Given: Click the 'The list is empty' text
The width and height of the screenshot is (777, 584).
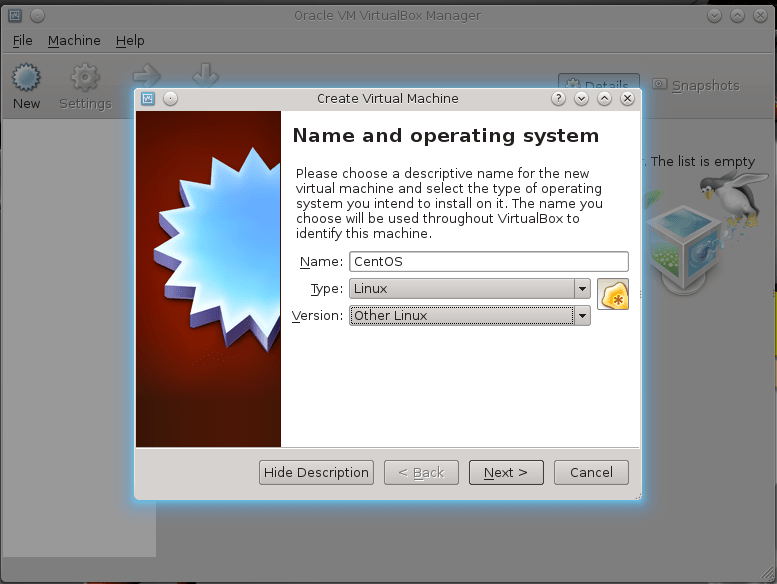Looking at the screenshot, I should (x=703, y=161).
